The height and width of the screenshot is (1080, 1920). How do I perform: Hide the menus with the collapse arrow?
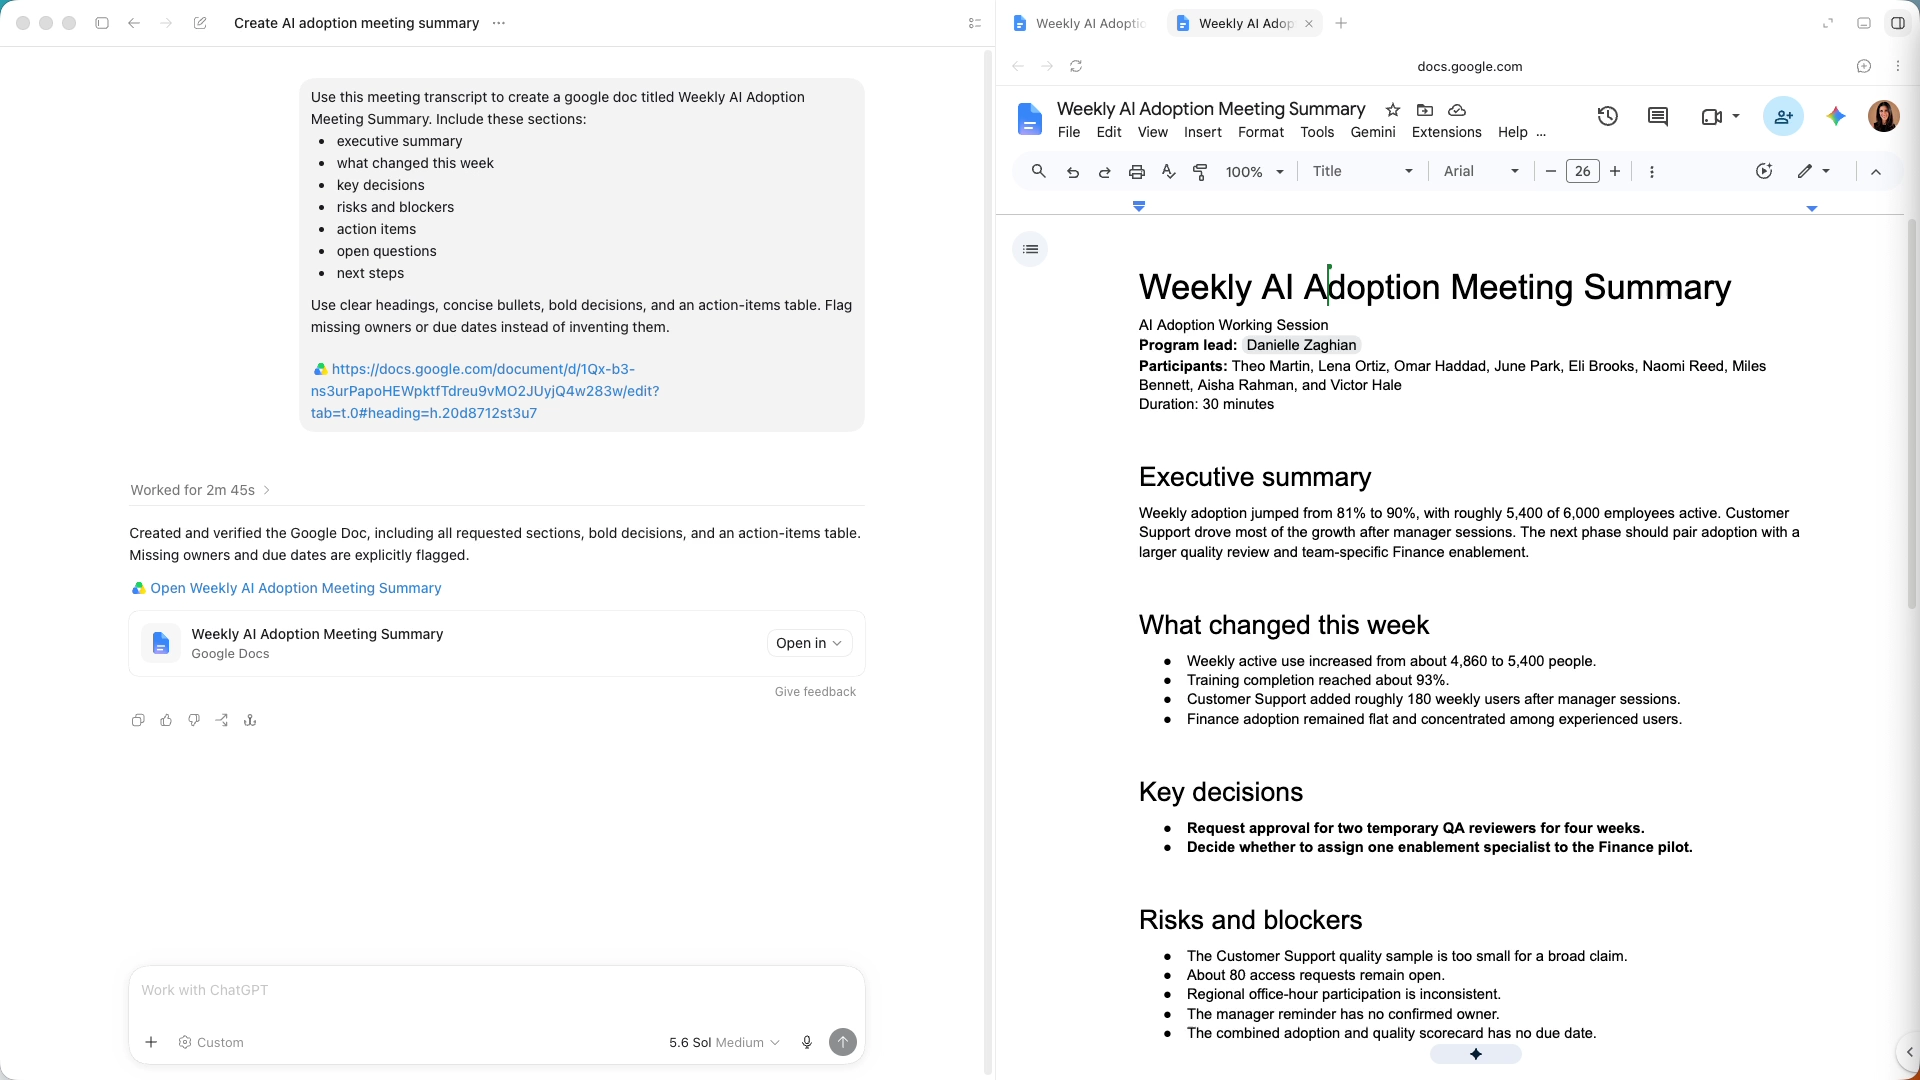(1876, 172)
